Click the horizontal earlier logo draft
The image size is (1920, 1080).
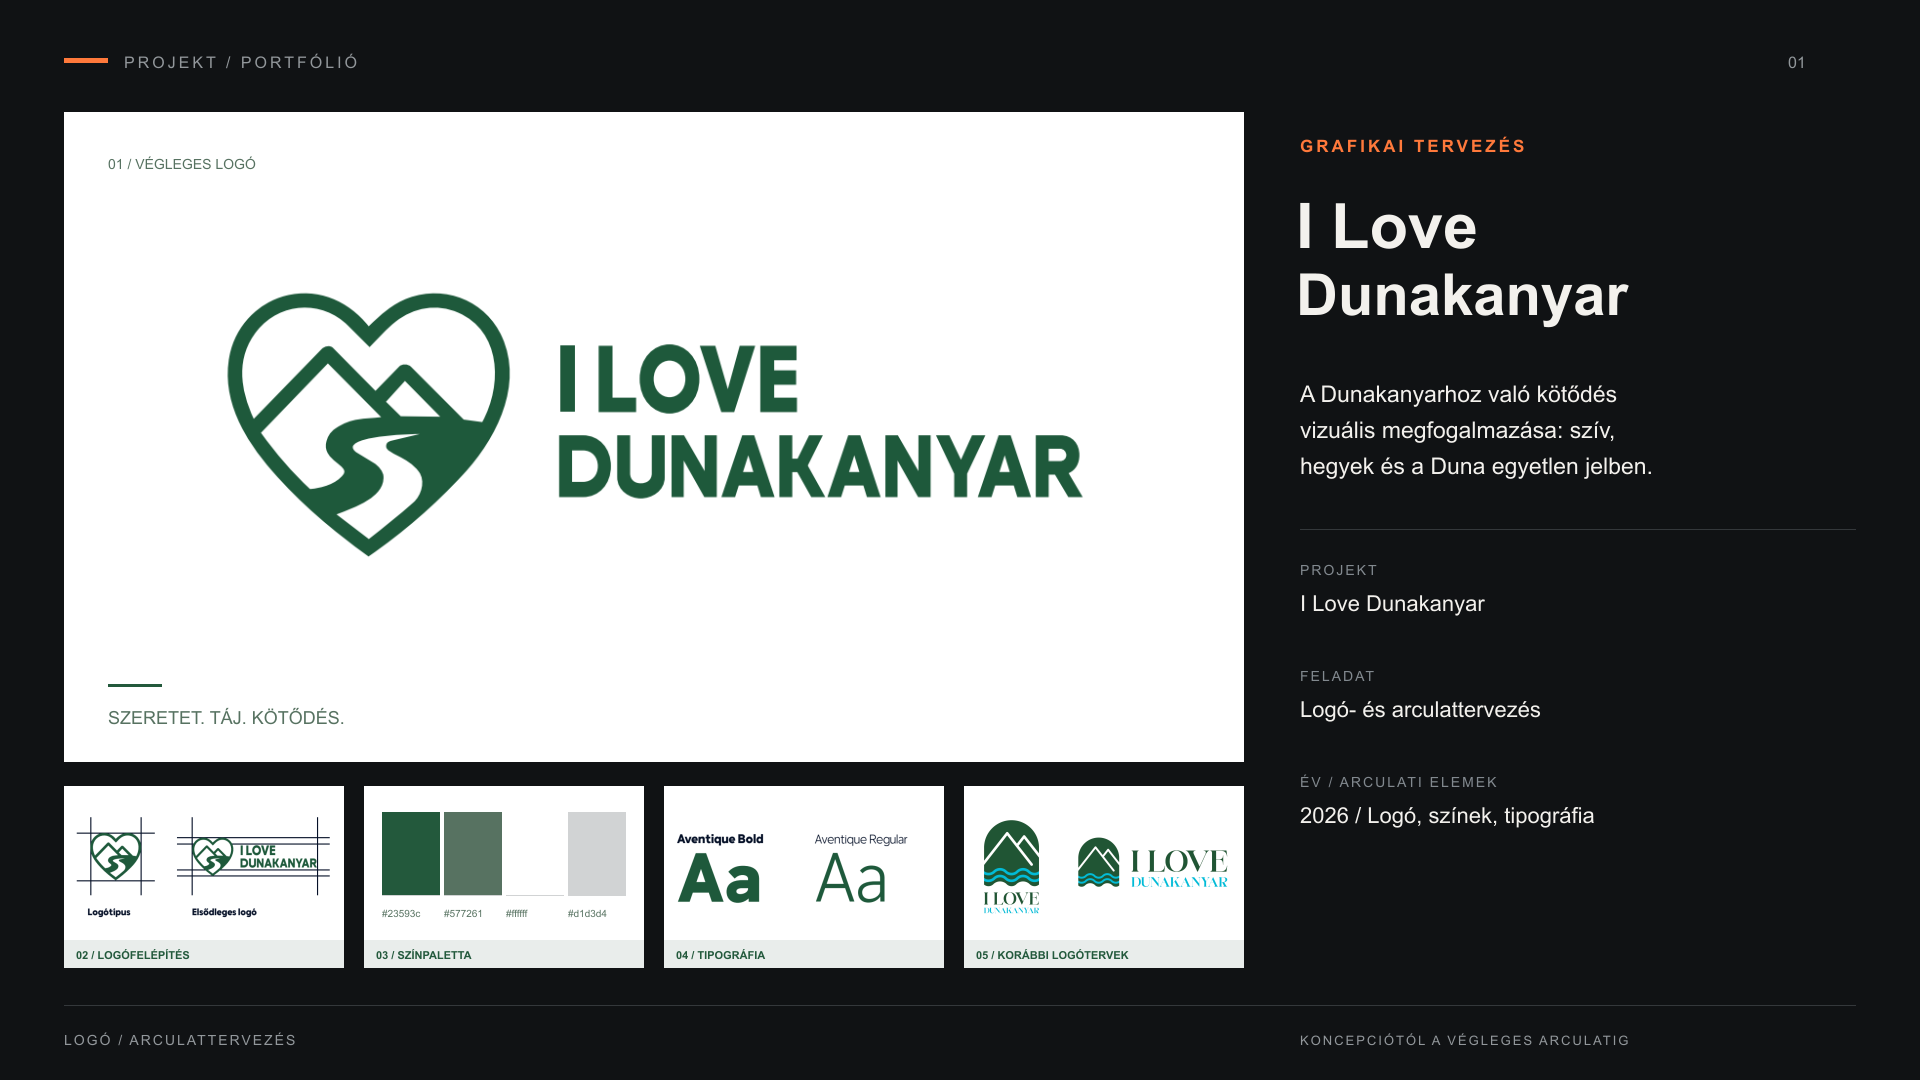pyautogui.click(x=1153, y=863)
